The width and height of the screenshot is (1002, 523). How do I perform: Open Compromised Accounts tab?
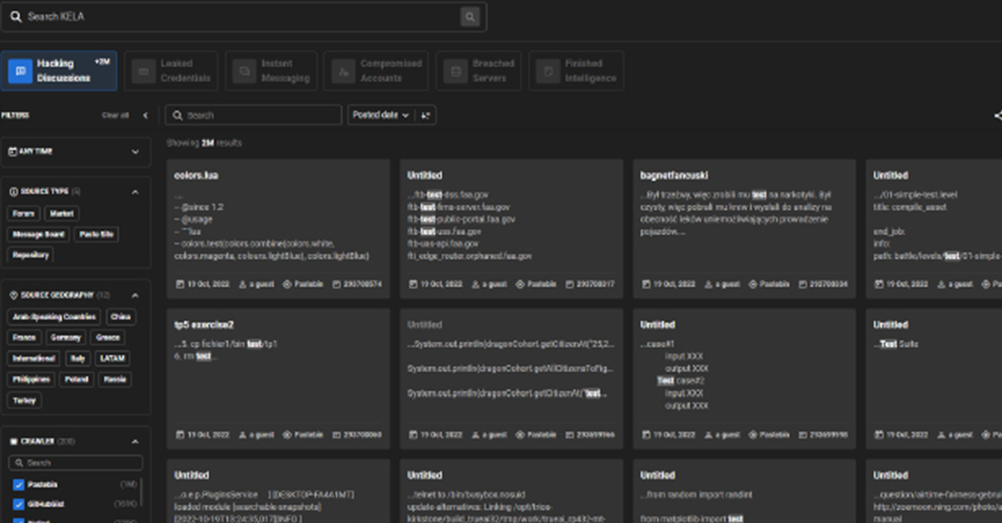[376, 71]
